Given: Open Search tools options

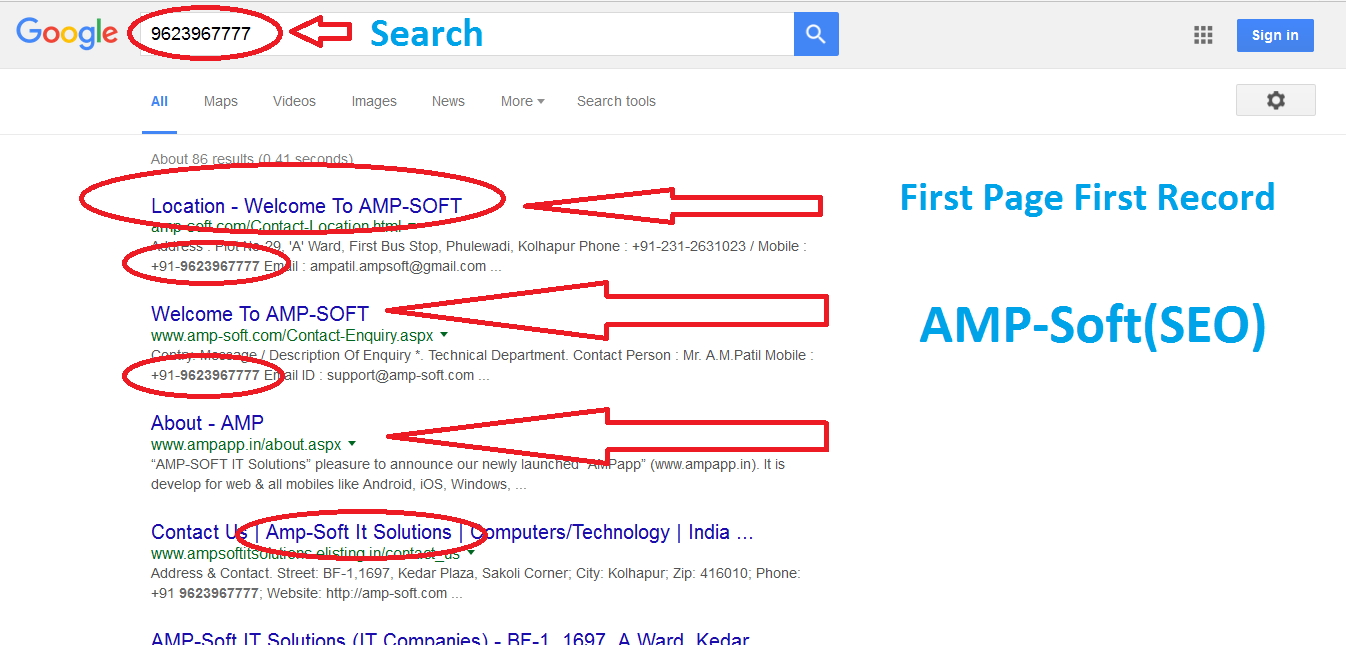Looking at the screenshot, I should coord(616,101).
